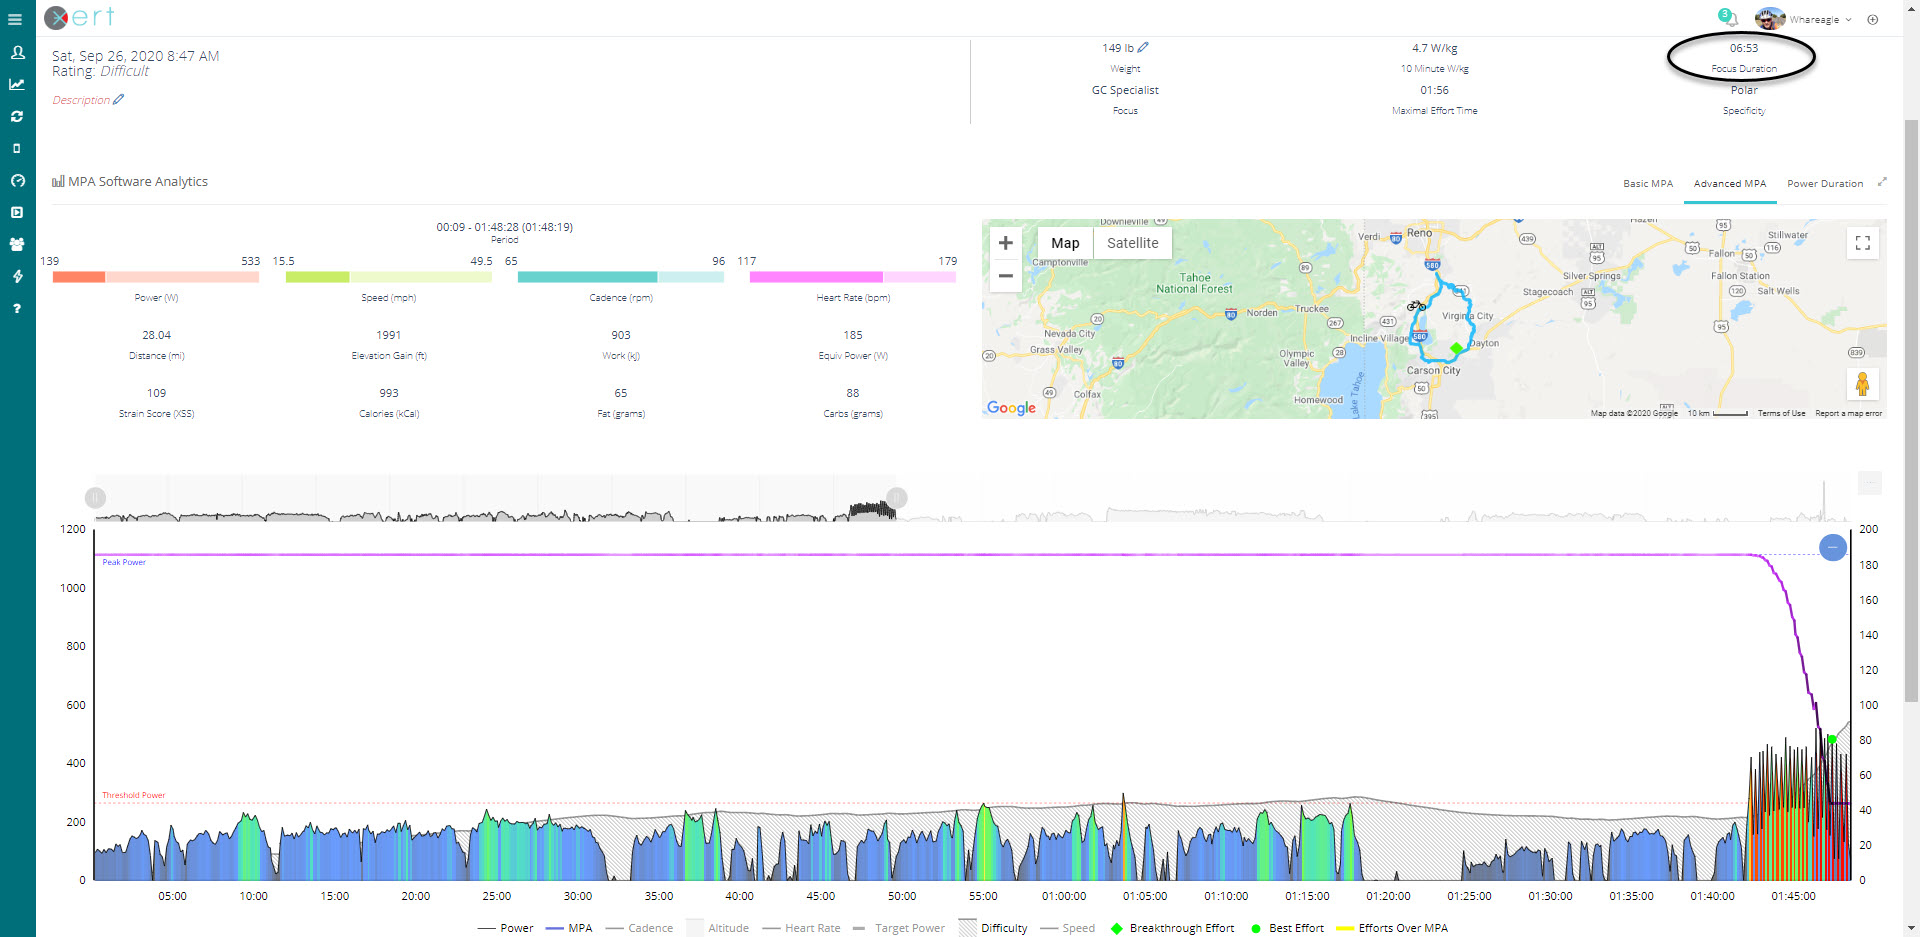
Task: Open the video academy icon in sidebar
Action: (17, 212)
